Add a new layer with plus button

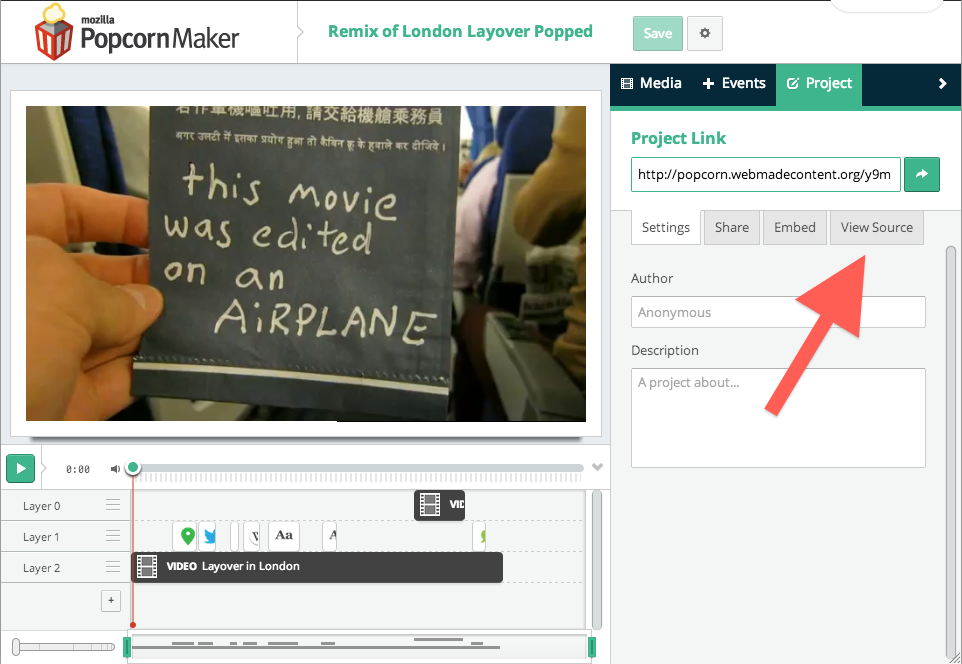point(111,600)
